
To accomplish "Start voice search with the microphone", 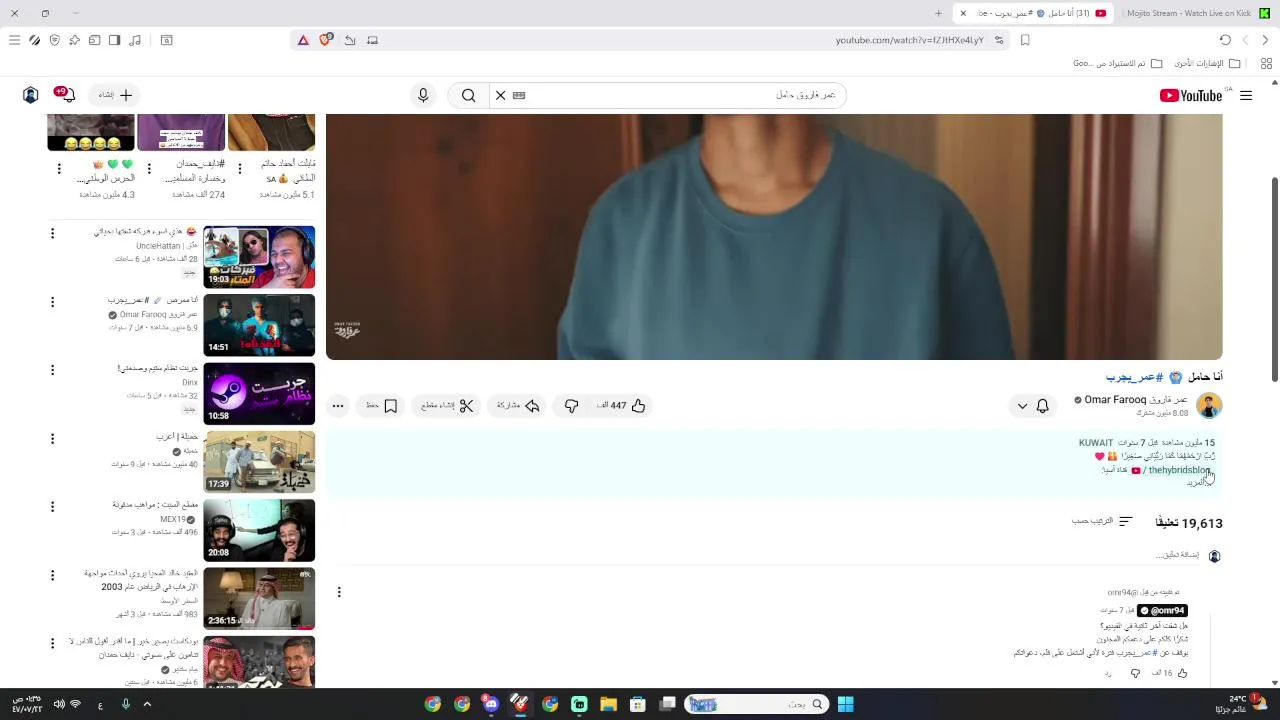I will (423, 95).
